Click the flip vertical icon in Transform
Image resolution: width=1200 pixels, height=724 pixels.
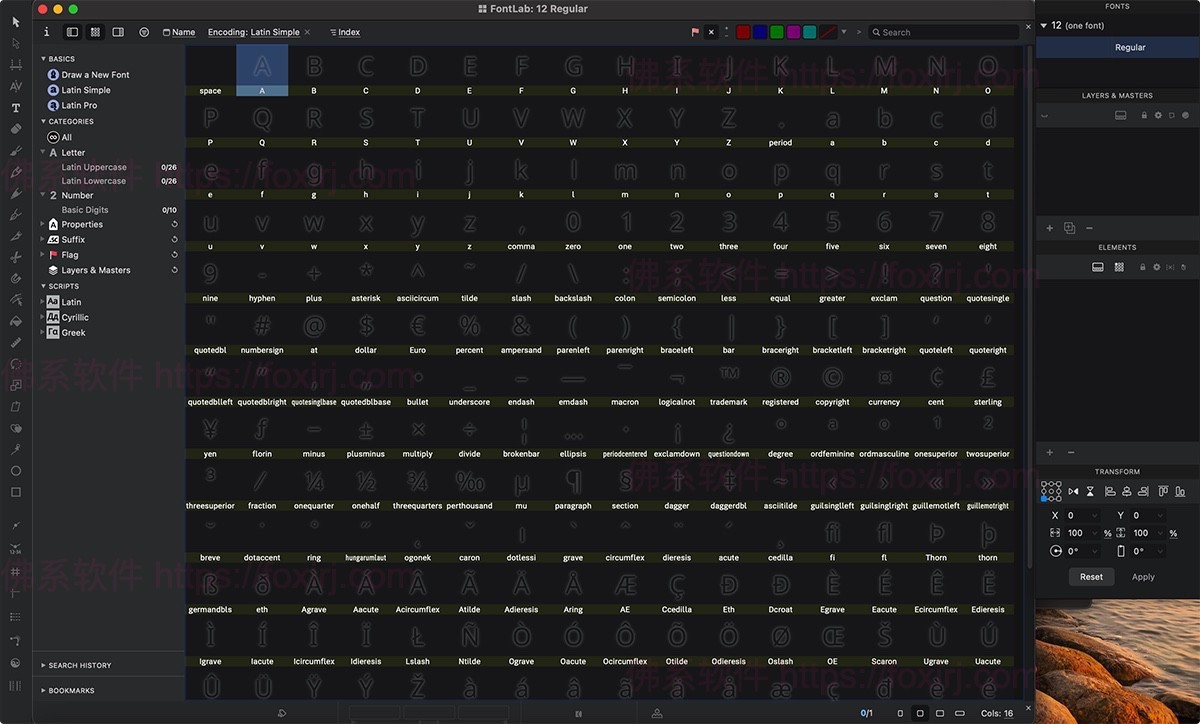pyautogui.click(x=1091, y=492)
